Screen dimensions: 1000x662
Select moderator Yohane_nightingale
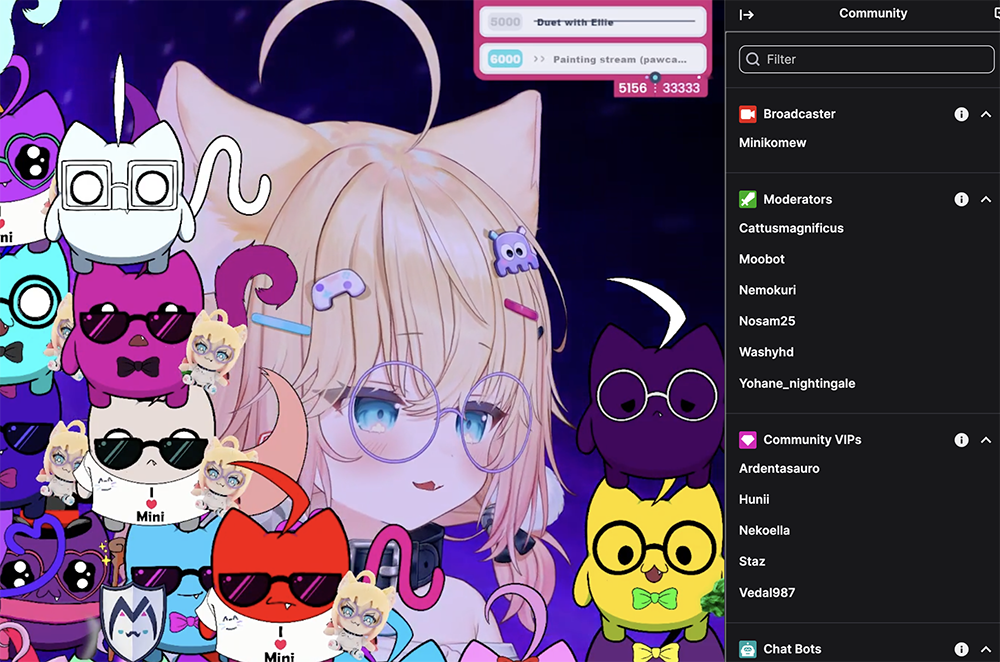click(x=797, y=383)
